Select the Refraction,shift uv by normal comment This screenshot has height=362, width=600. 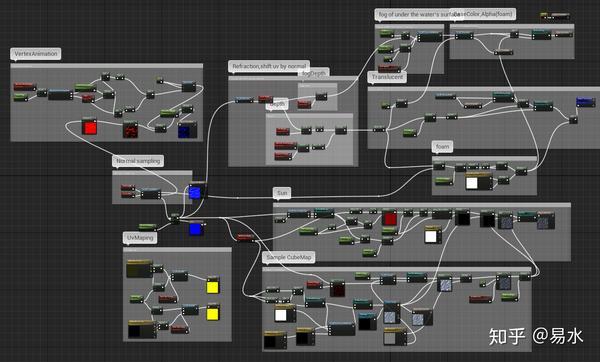269,66
